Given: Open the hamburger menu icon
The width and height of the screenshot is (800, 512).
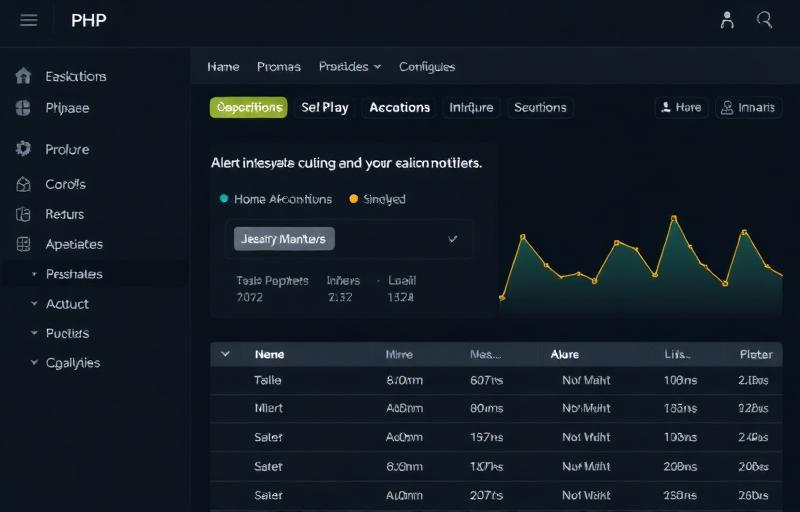Looking at the screenshot, I should pyautogui.click(x=29, y=20).
